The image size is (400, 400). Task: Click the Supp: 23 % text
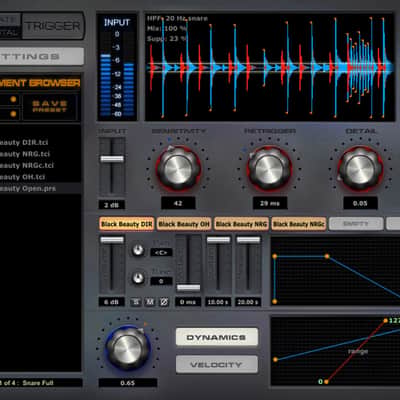167,39
